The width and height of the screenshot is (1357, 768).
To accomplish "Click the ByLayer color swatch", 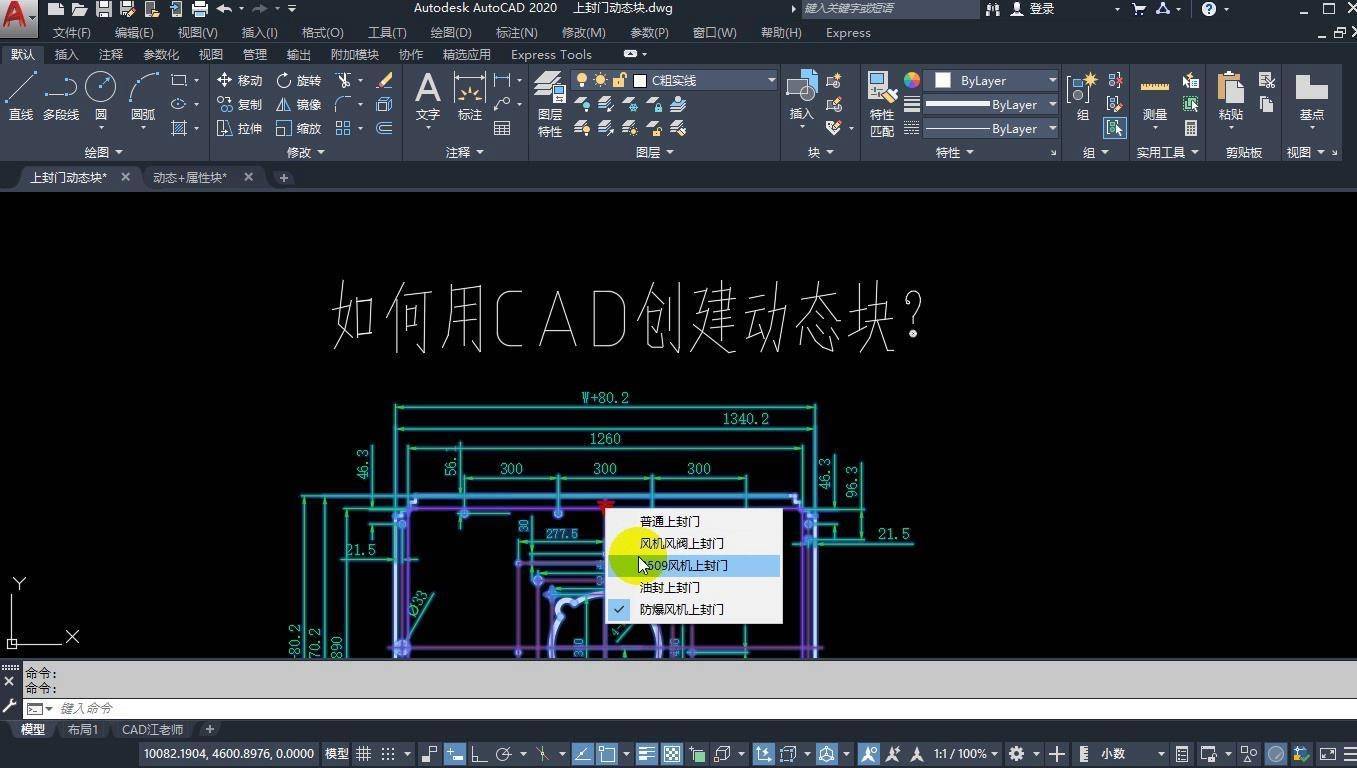I will pyautogui.click(x=942, y=80).
